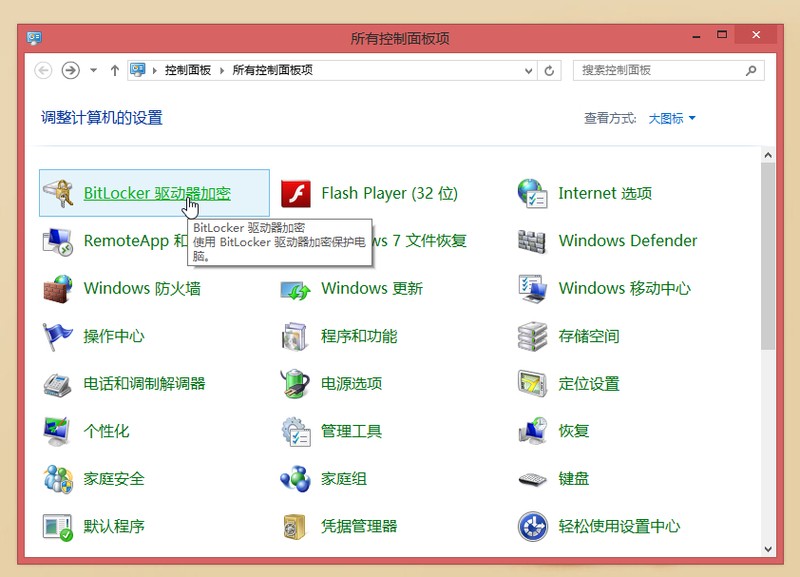Open the 默认程序 icon
Viewport: 800px width, 577px height.
click(58, 527)
